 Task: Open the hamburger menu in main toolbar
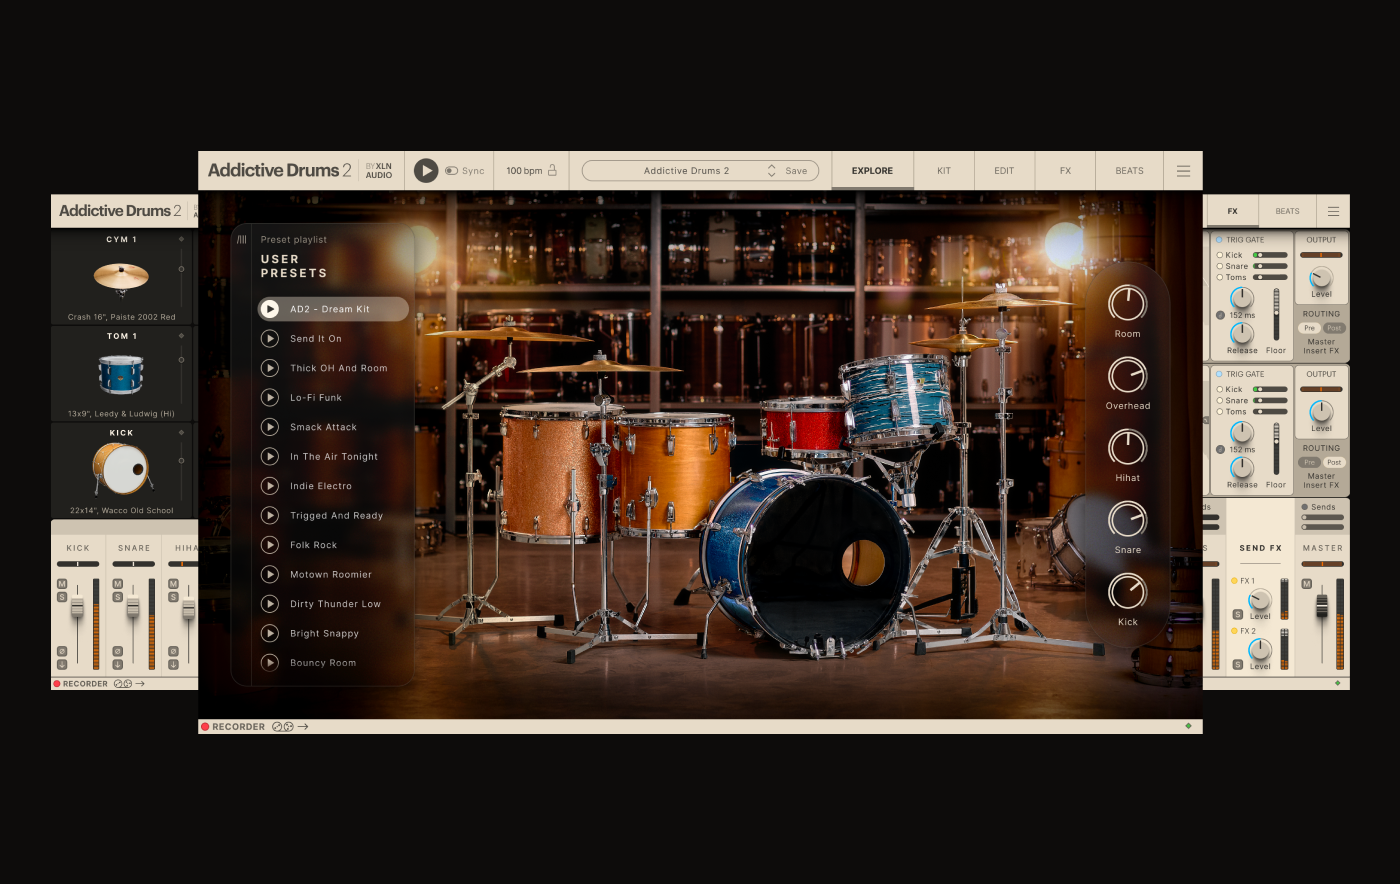click(x=1183, y=171)
